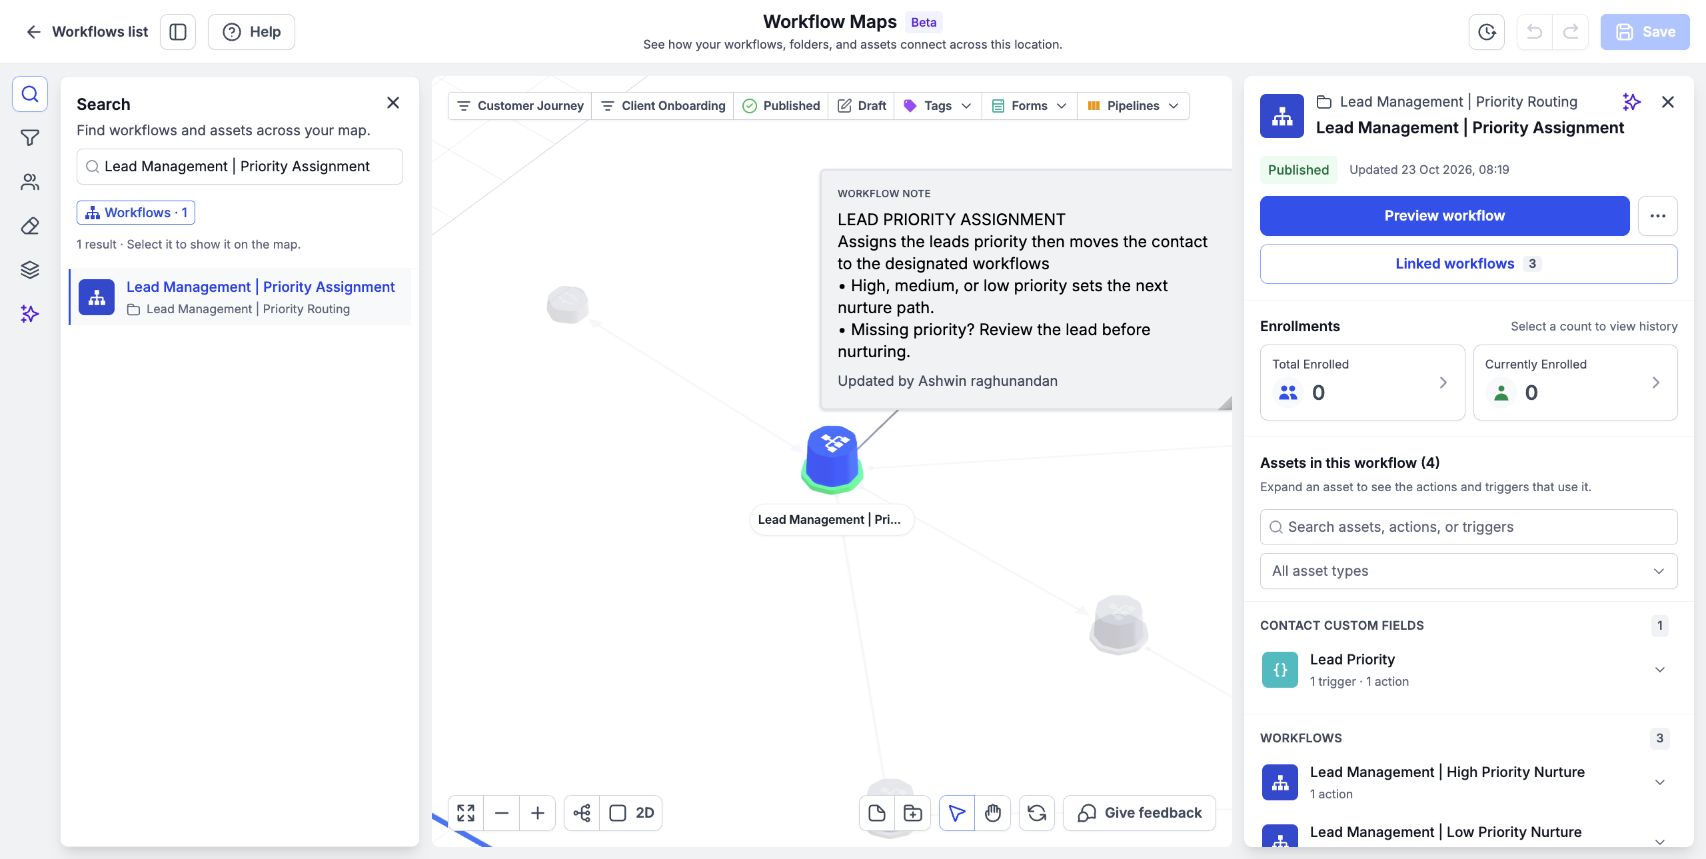Viewport: 1706px width, 859px height.
Task: Toggle the Client Onboarding filter
Action: click(x=663, y=106)
